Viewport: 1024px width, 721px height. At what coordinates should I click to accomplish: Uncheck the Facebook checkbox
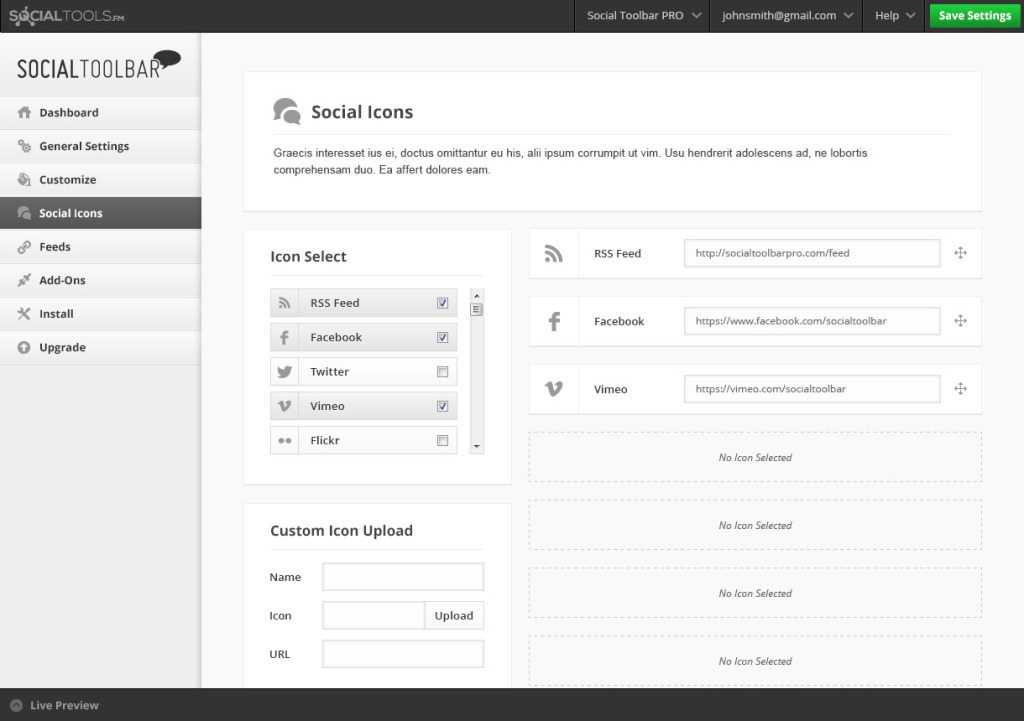pyautogui.click(x=442, y=338)
